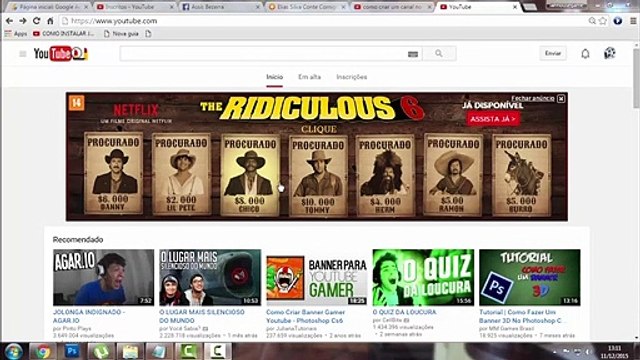The height and width of the screenshot is (360, 640).
Task: Switch to the Inscrições tab
Action: pos(351,77)
